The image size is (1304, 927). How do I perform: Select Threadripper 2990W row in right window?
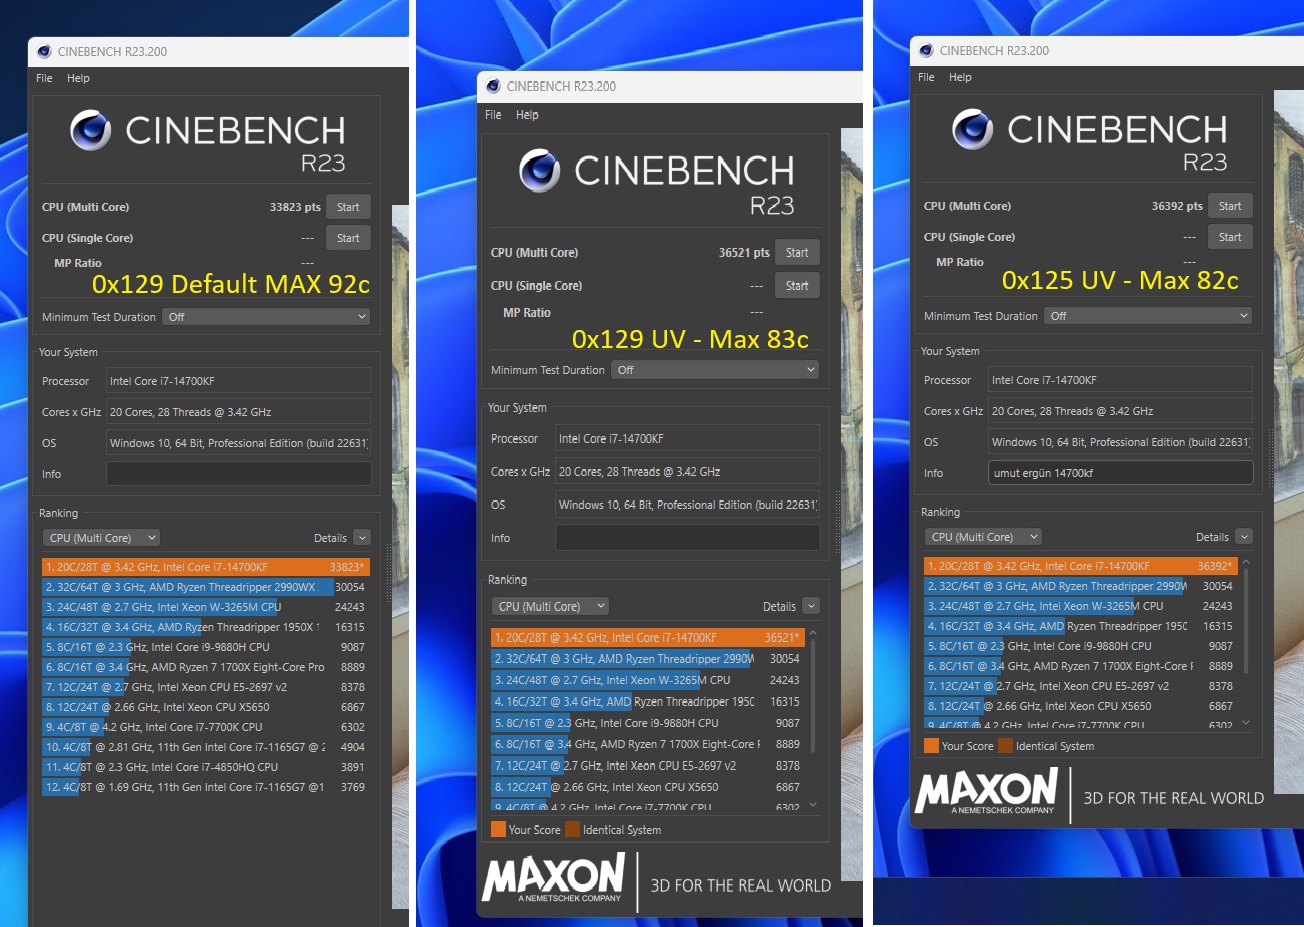(1081, 586)
